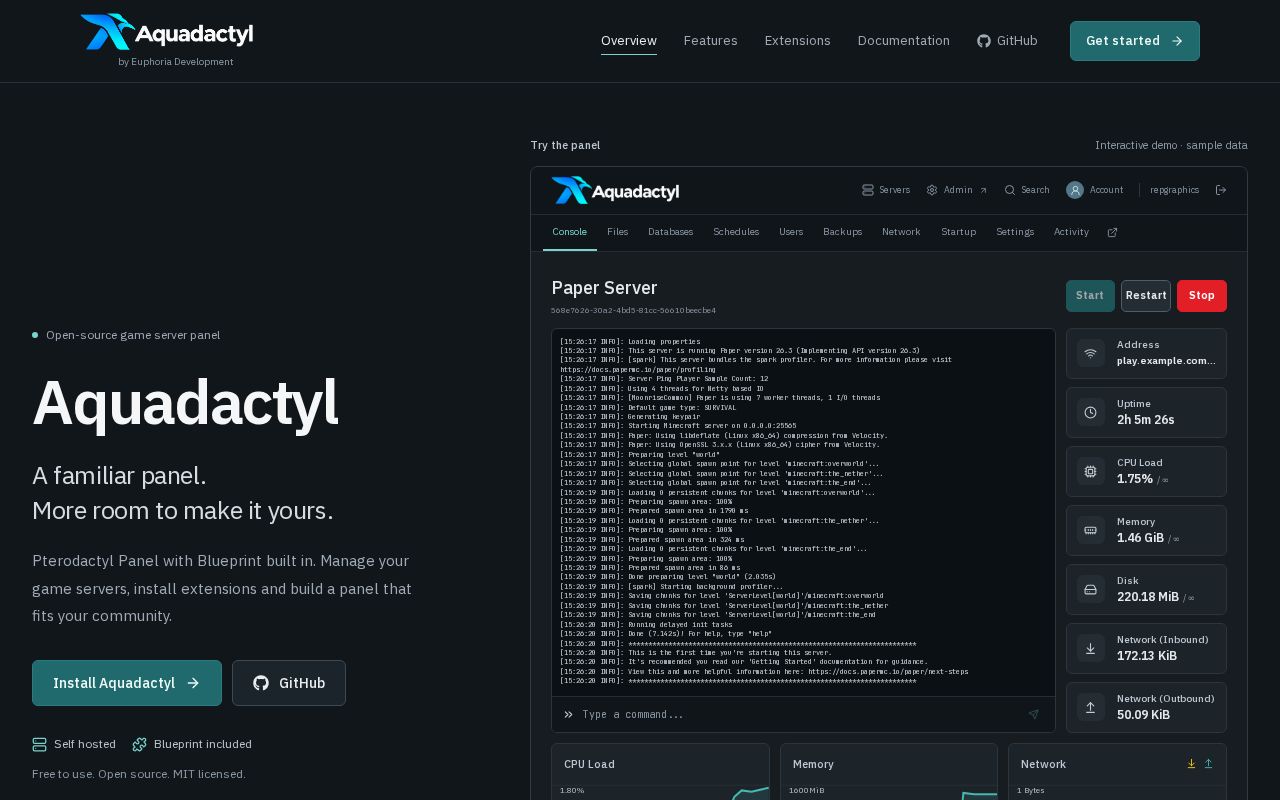Select the Overview nav item
Image resolution: width=1280 pixels, height=800 pixels.
[x=629, y=41]
